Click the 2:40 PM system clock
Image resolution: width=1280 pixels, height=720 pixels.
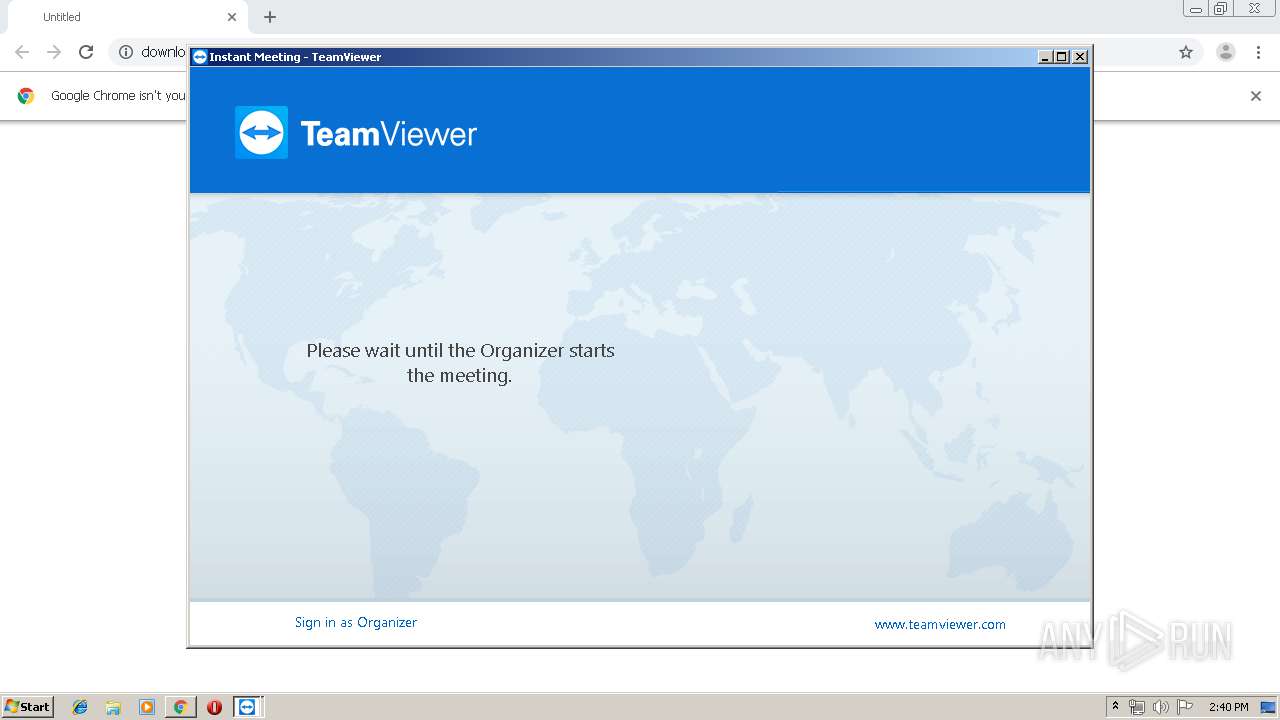[x=1228, y=707]
